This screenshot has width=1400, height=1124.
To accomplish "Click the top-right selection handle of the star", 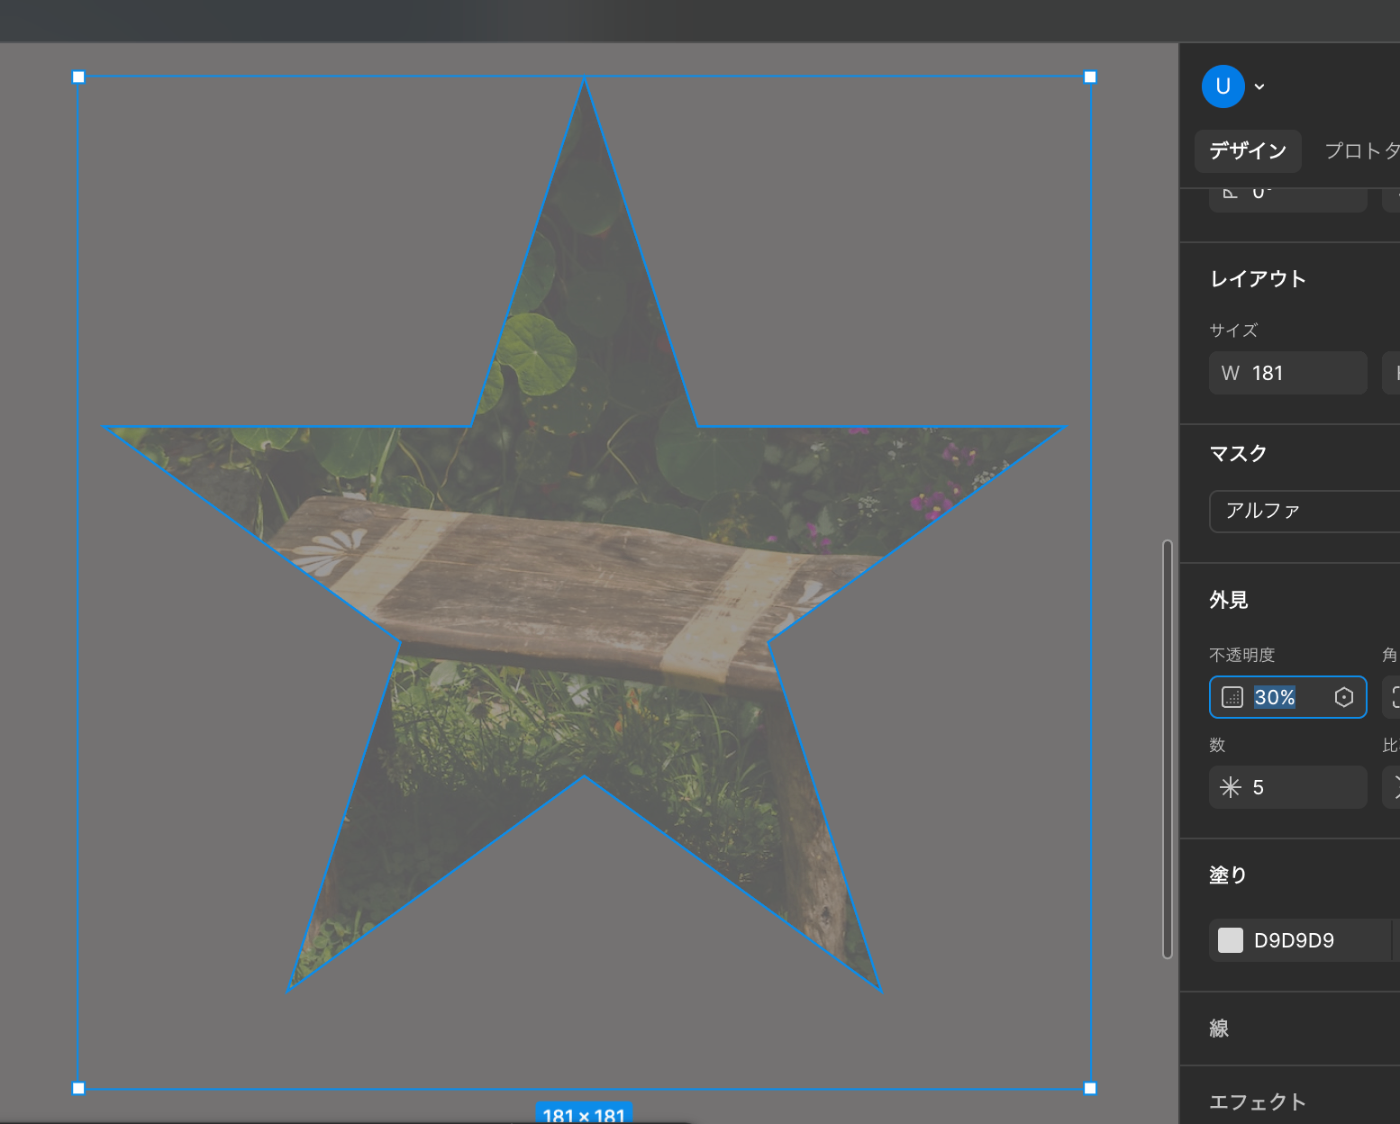I will (x=1090, y=77).
